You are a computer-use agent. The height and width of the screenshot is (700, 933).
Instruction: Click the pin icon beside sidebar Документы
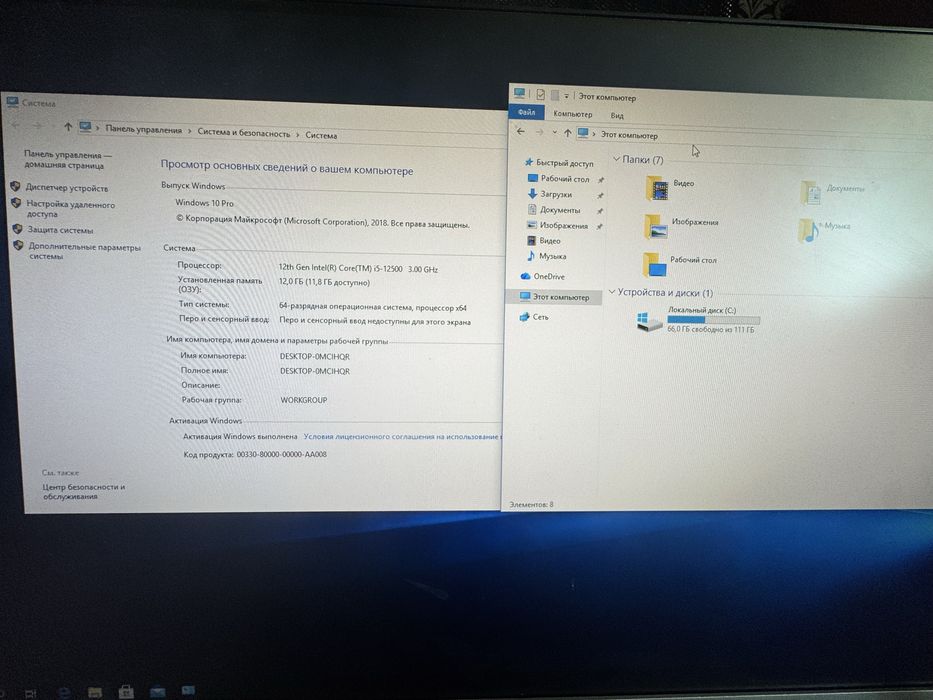[599, 211]
